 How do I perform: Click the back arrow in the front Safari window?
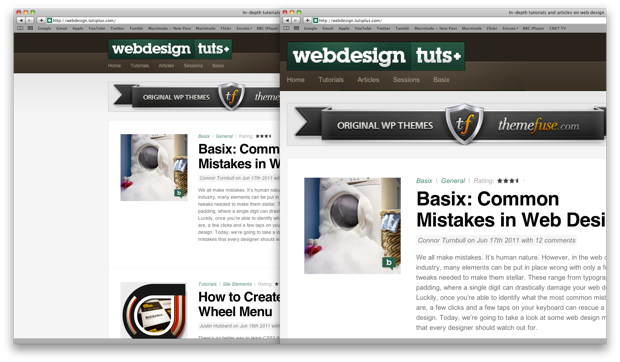click(x=287, y=21)
